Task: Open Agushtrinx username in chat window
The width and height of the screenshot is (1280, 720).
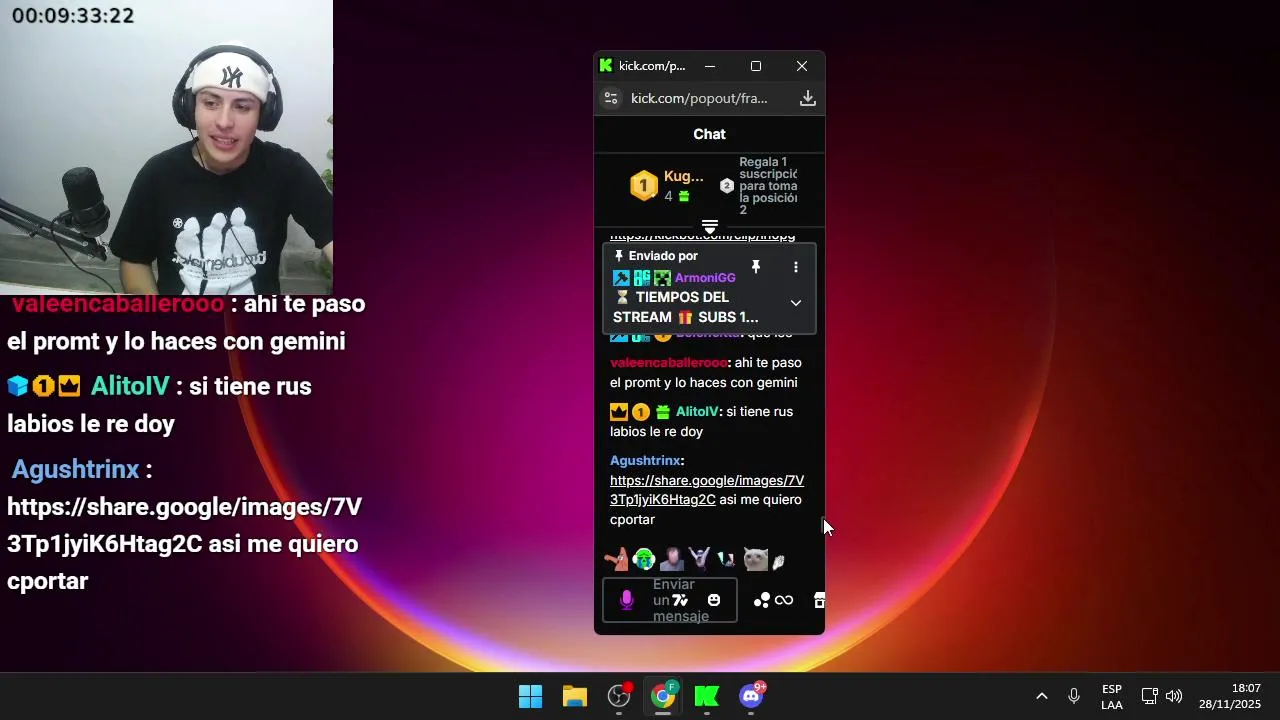Action: point(645,461)
